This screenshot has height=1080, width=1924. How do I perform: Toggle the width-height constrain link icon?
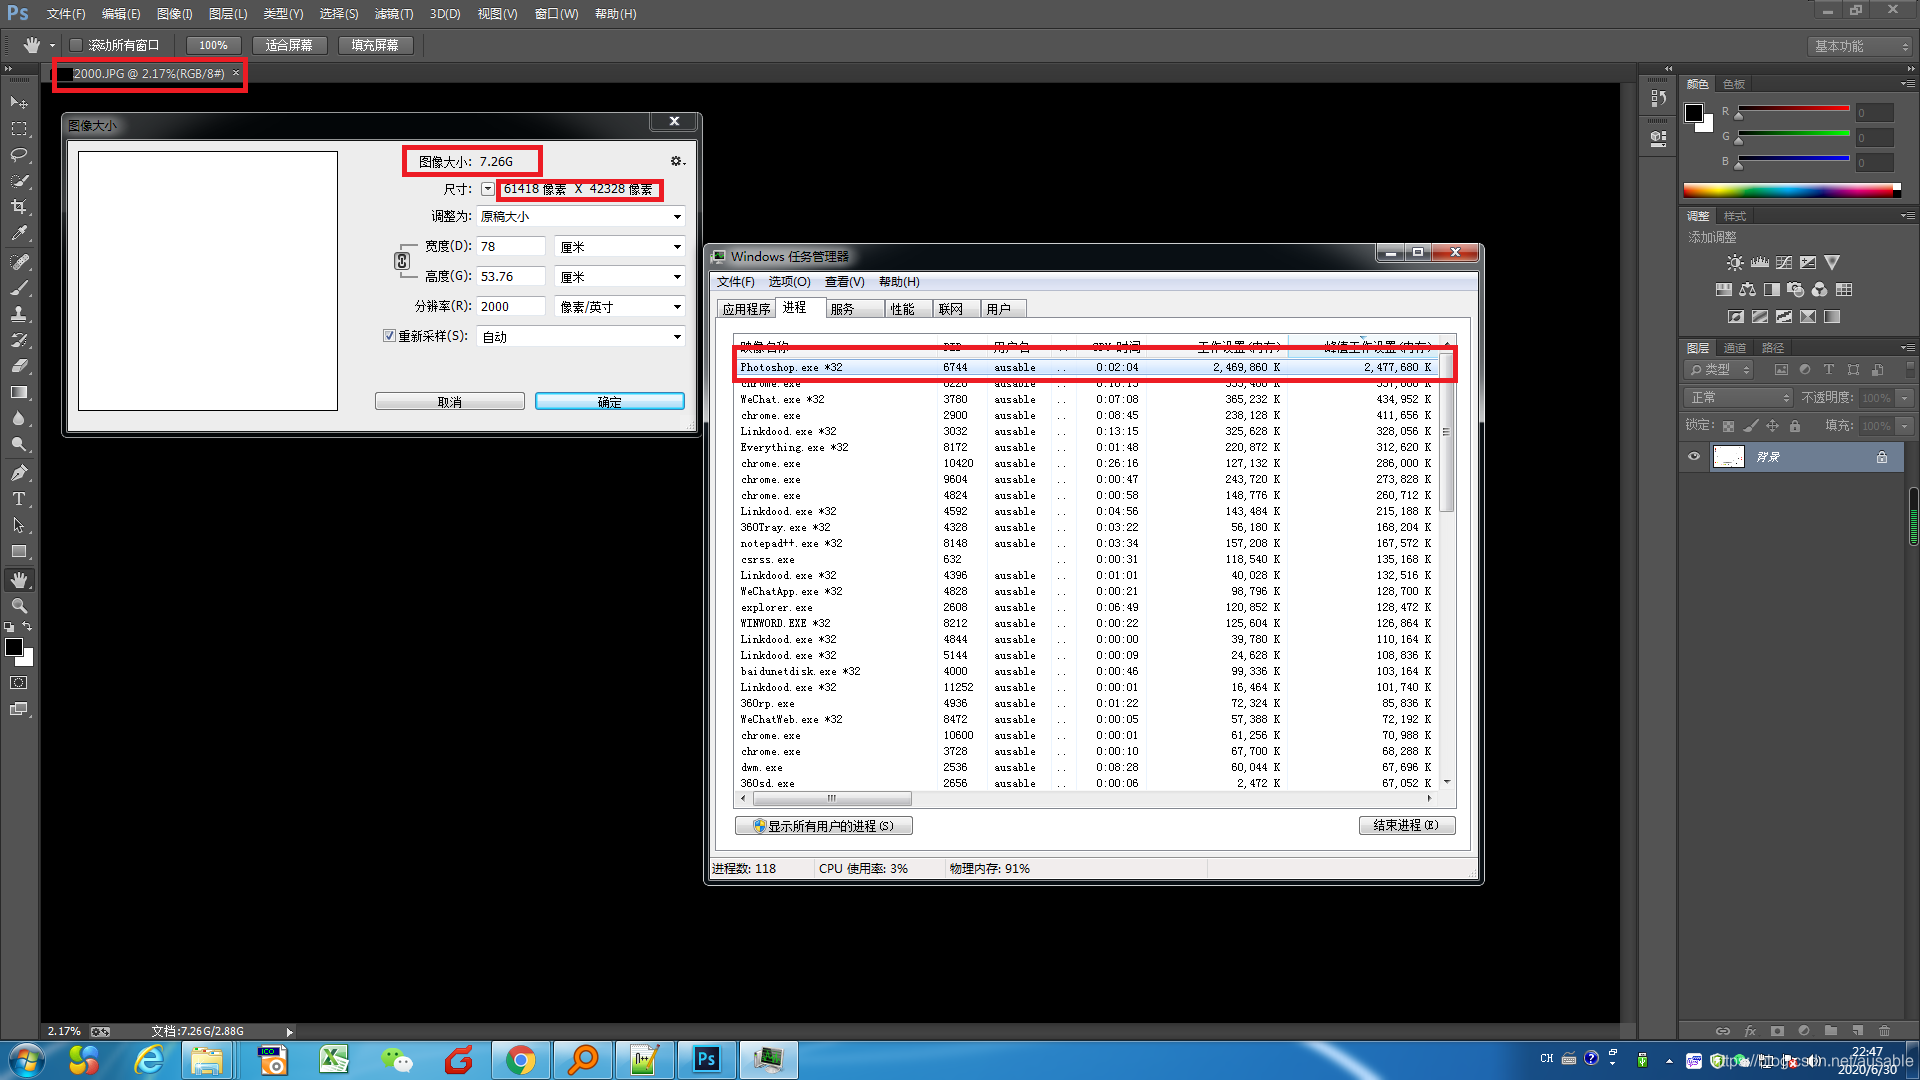402,261
